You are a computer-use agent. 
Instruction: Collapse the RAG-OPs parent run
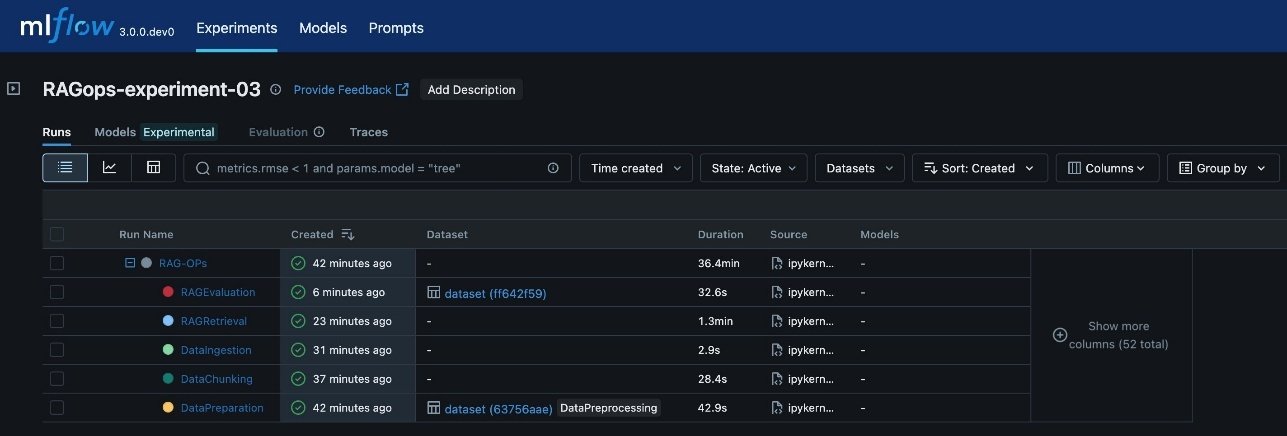130,263
